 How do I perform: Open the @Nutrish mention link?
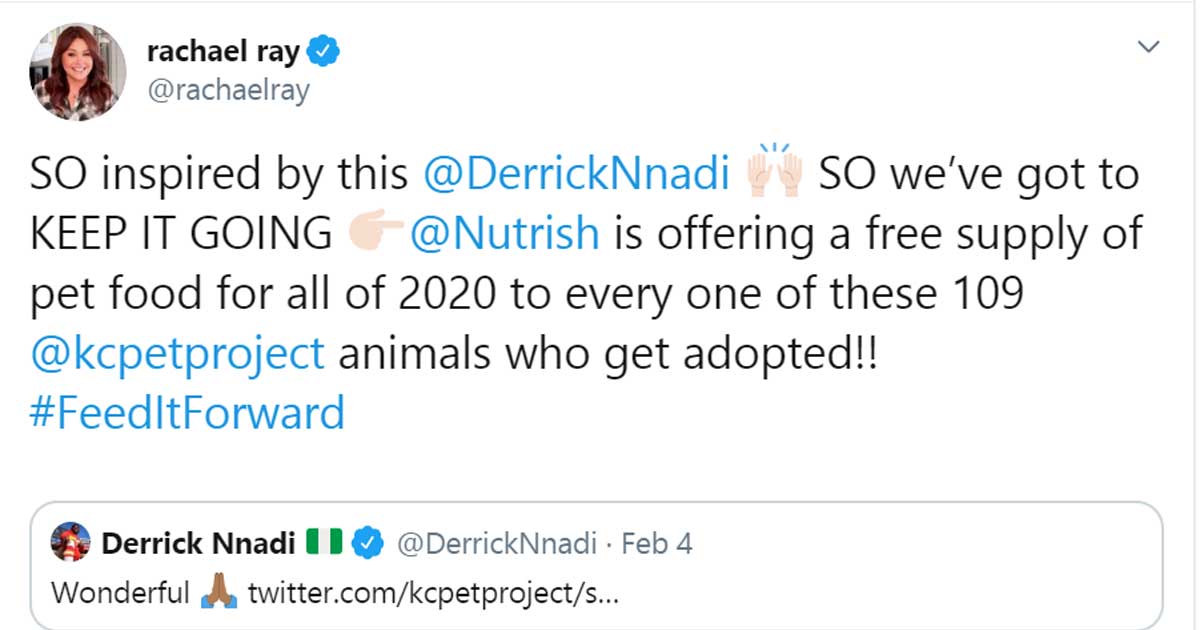click(506, 234)
